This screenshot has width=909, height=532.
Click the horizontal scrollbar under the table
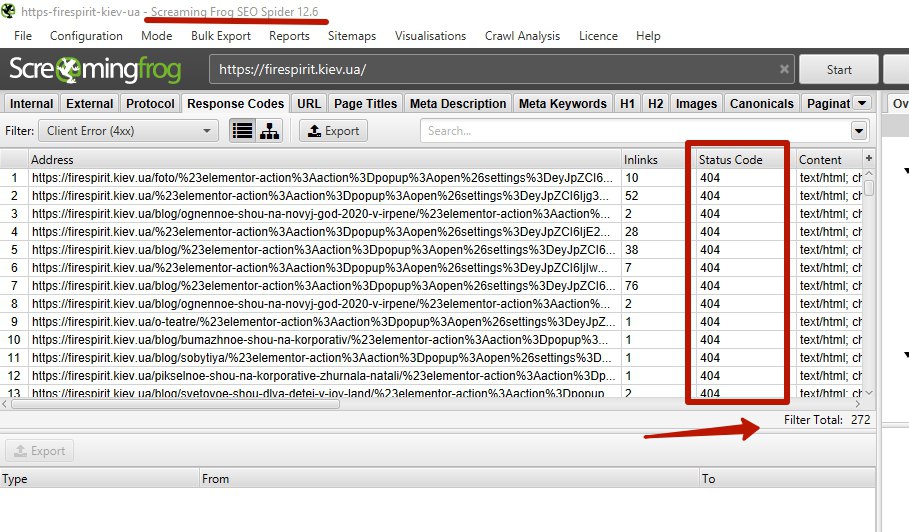coord(175,404)
